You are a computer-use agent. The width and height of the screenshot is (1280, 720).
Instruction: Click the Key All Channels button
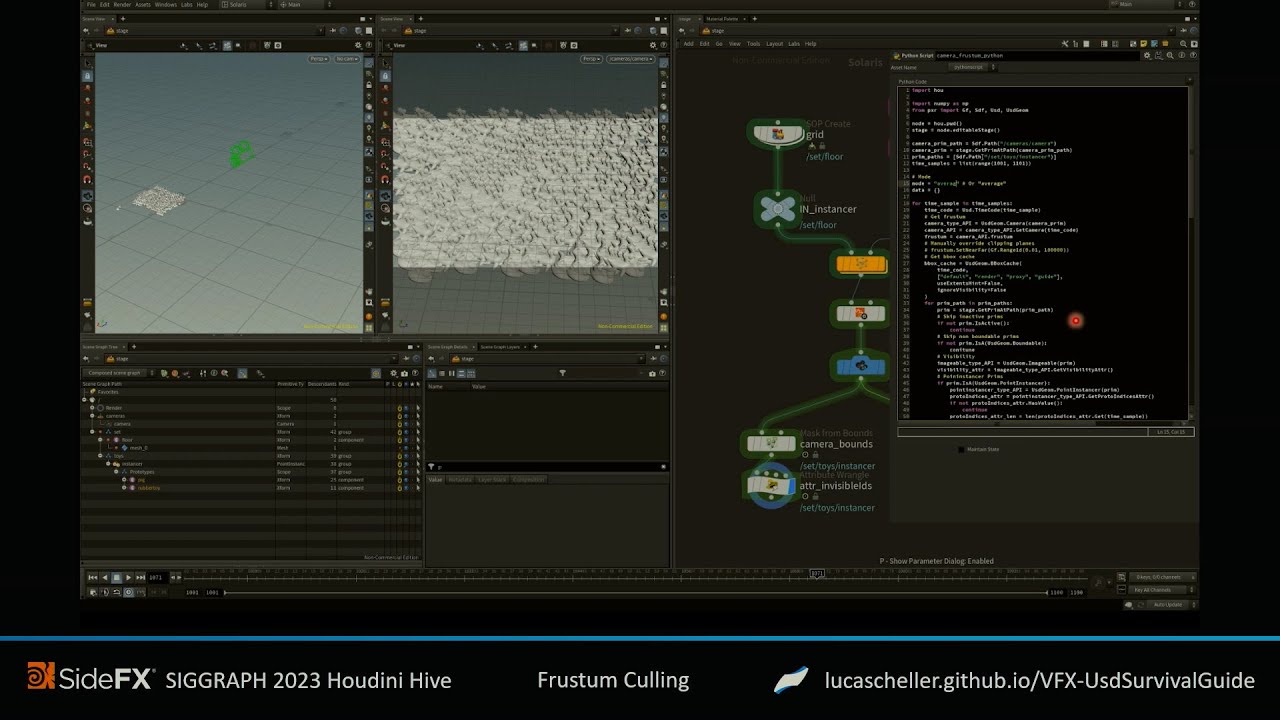point(1158,590)
